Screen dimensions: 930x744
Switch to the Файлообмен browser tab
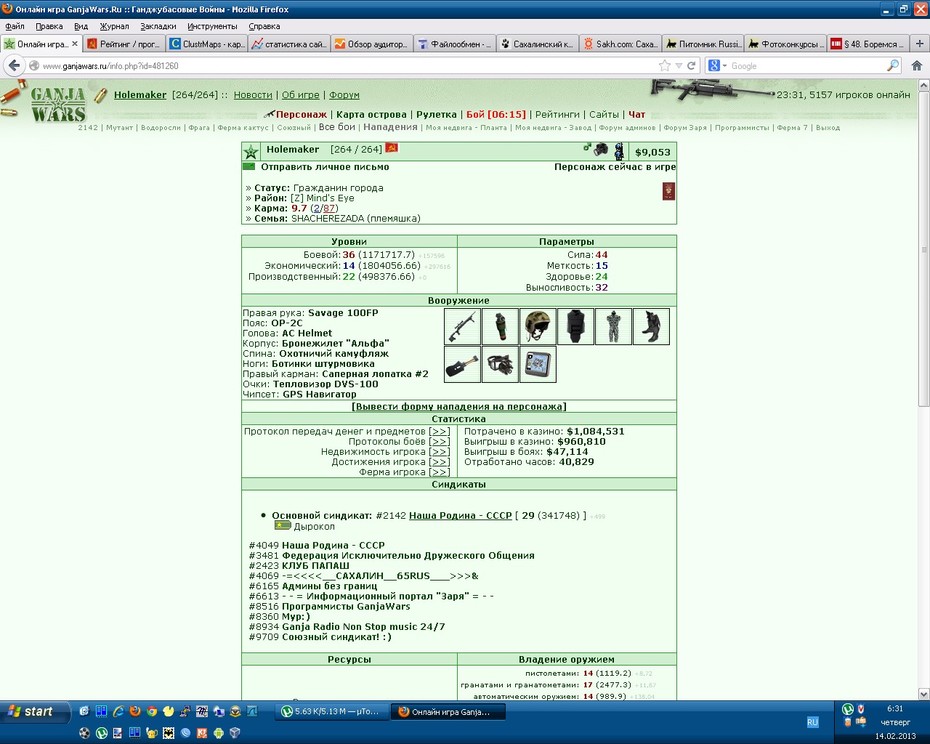pyautogui.click(x=454, y=44)
